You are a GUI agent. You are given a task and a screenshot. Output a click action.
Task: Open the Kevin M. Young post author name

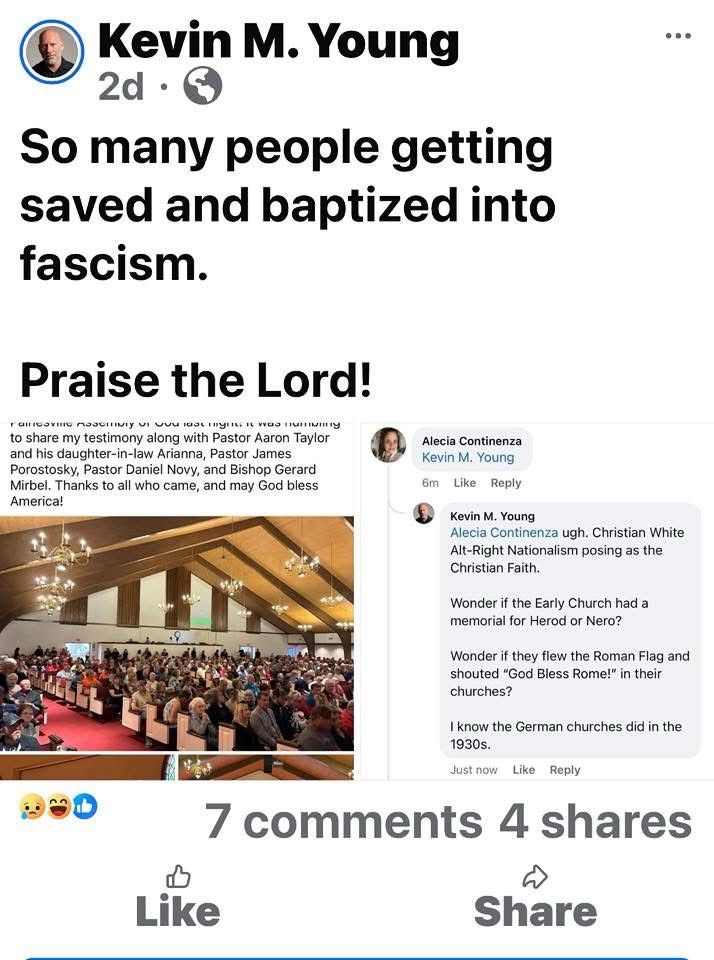(x=278, y=42)
